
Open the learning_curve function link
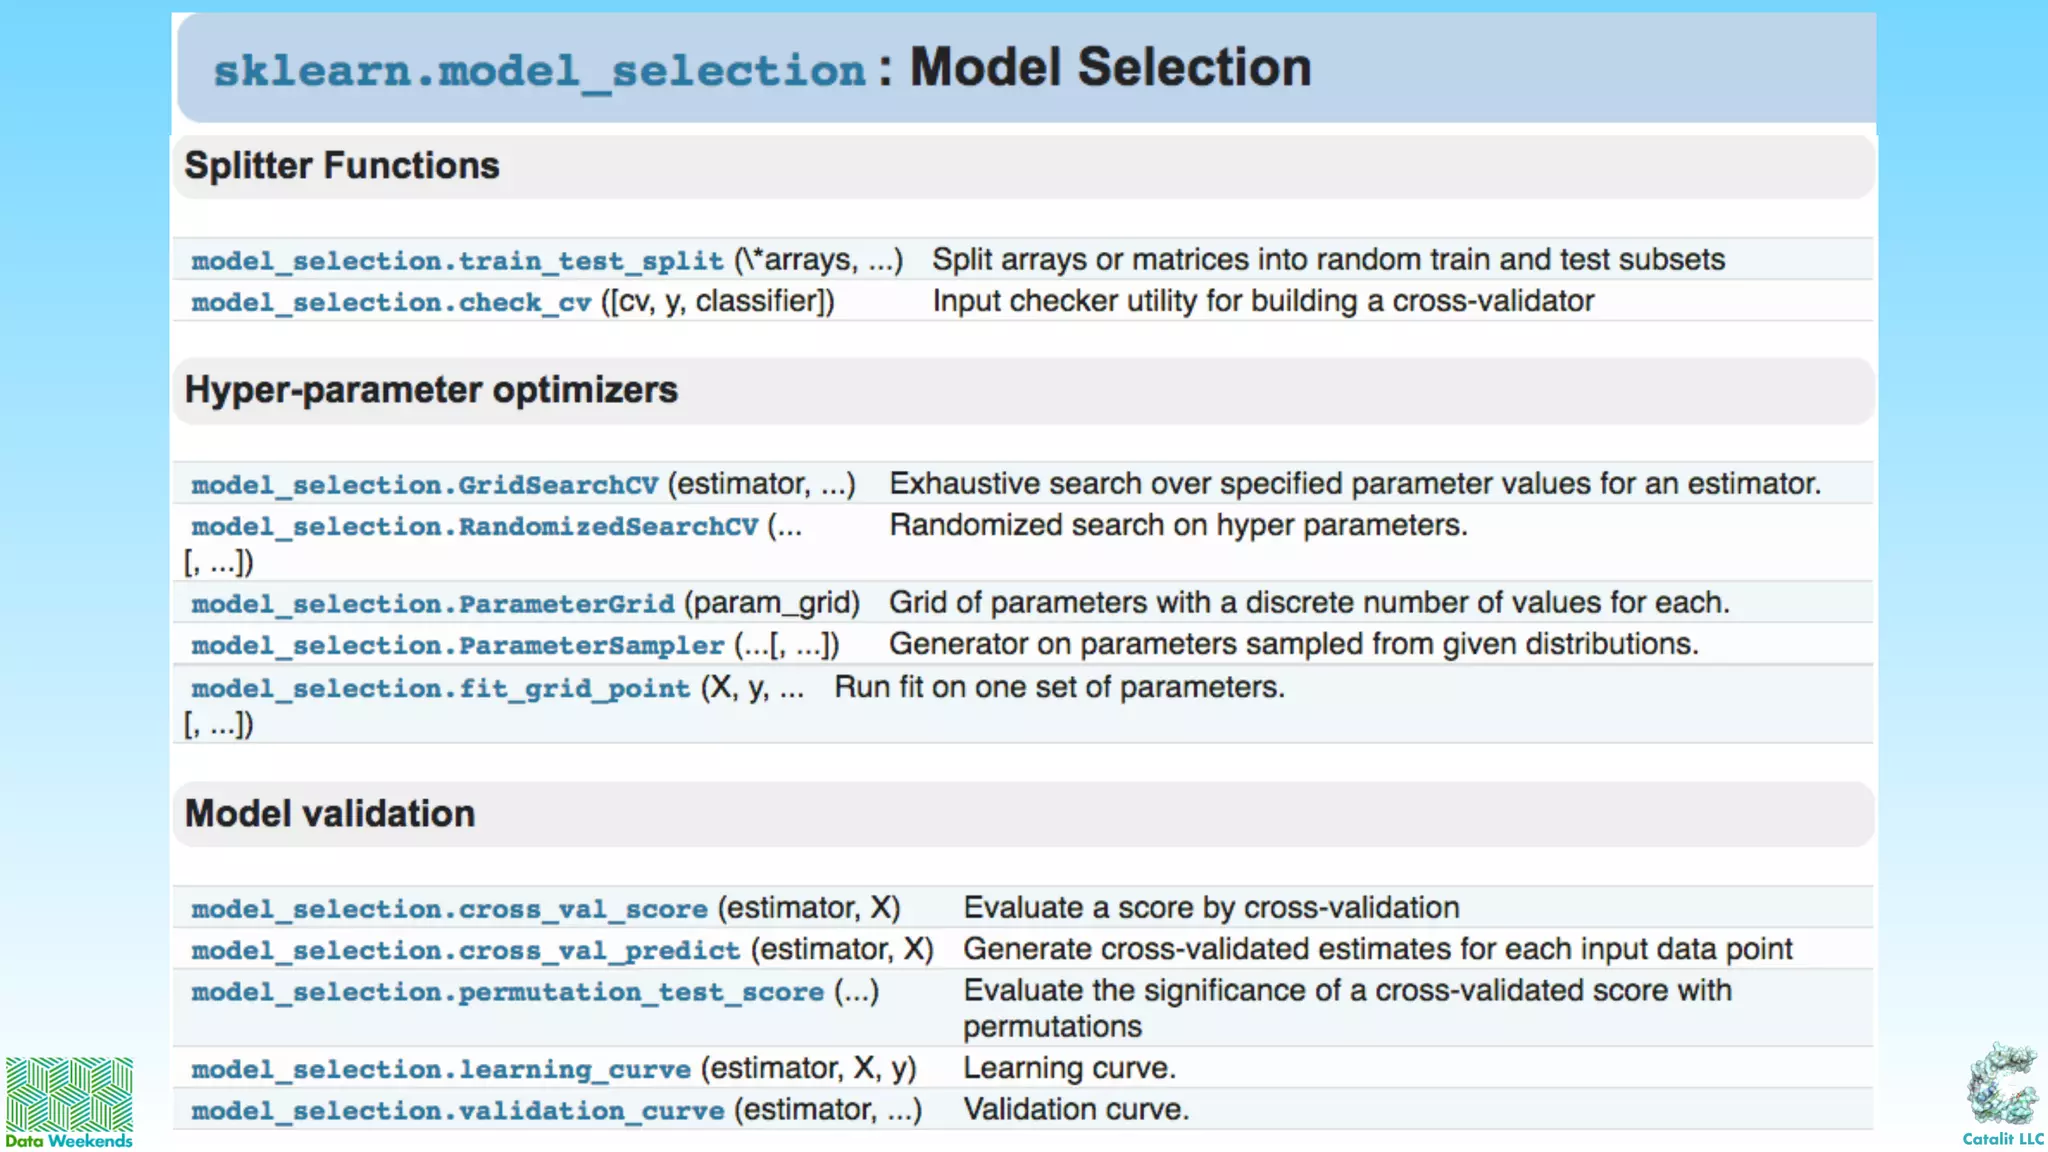[441, 1070]
